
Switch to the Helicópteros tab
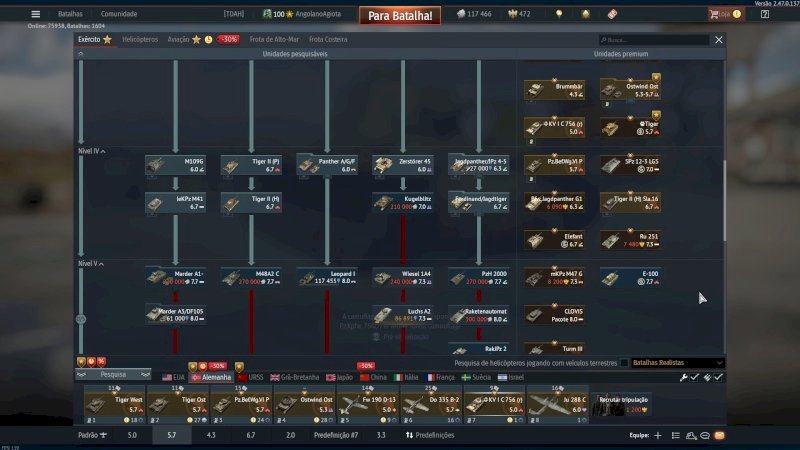click(140, 39)
